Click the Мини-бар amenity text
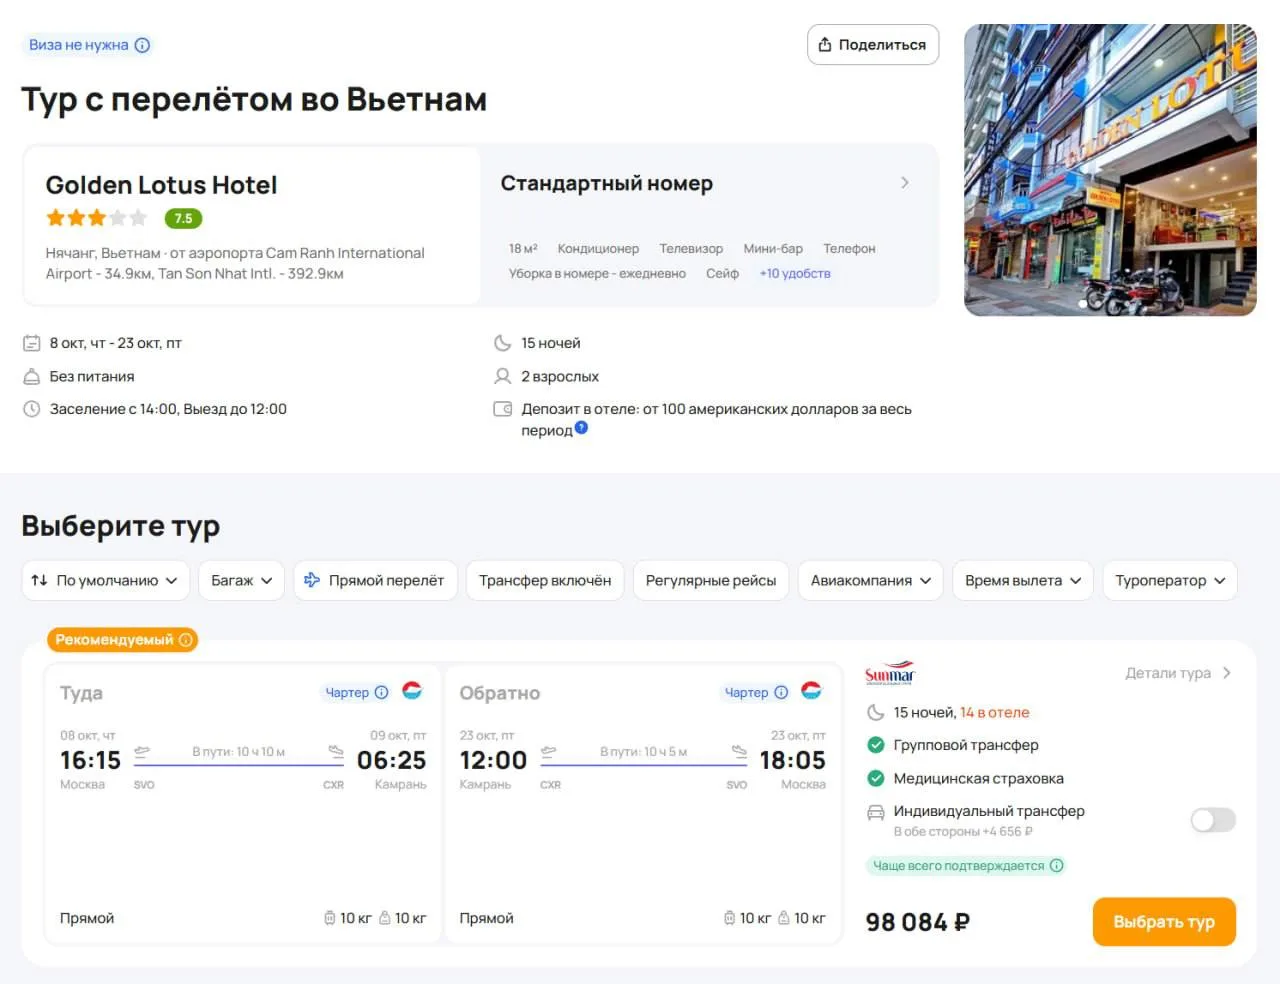The height and width of the screenshot is (984, 1280). (x=773, y=249)
